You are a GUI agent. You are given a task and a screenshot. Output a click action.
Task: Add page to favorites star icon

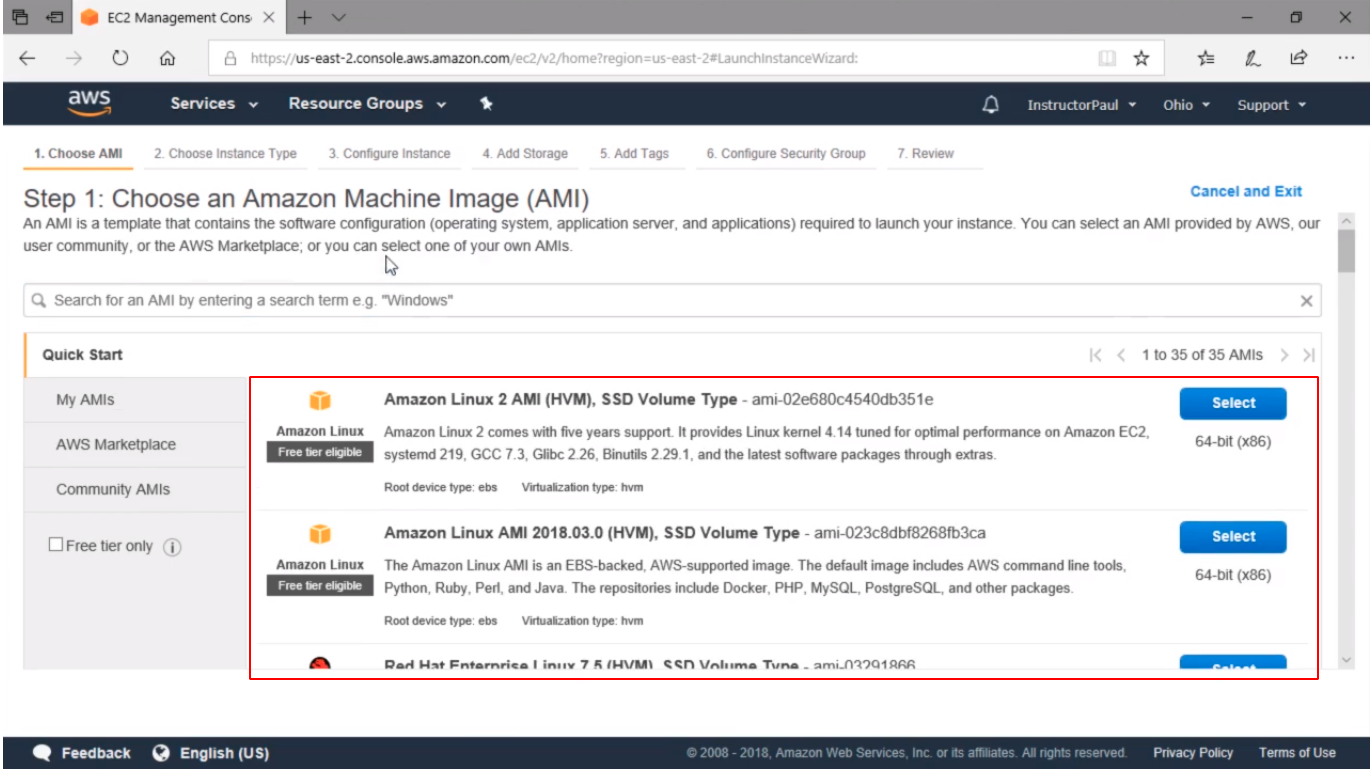pos(1141,58)
